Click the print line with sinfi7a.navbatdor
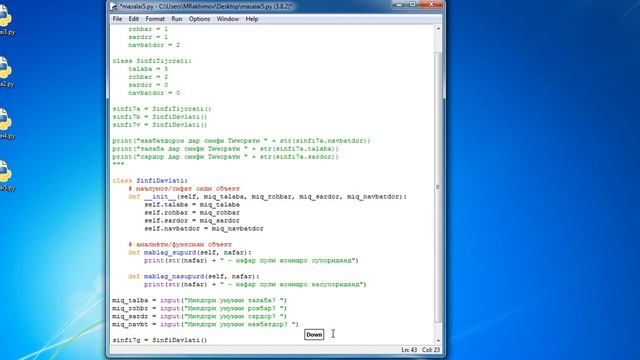 click(241, 141)
